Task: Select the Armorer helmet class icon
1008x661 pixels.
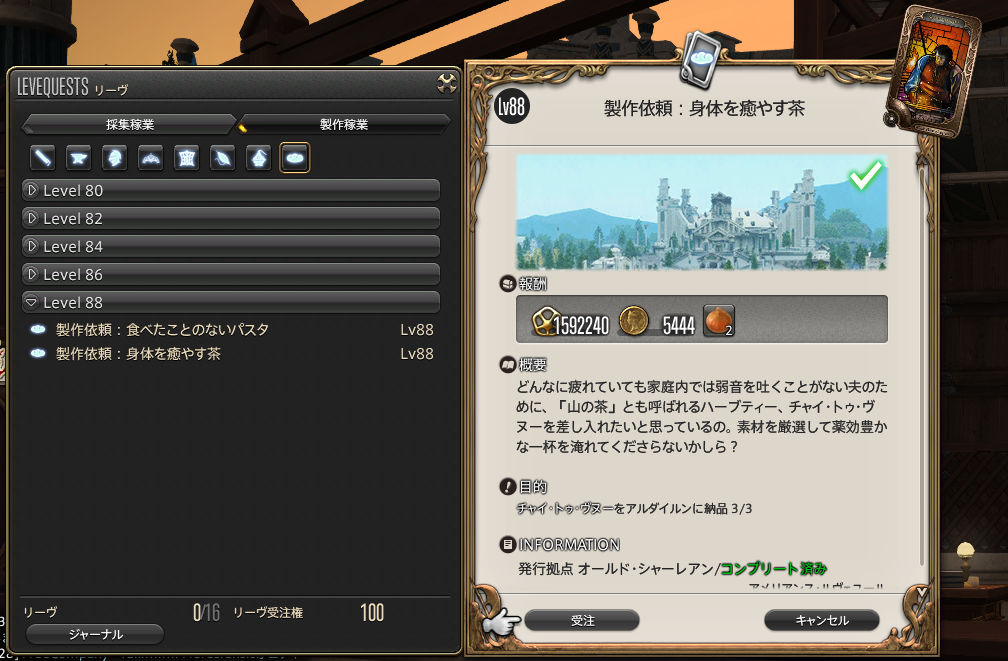Action: click(x=114, y=158)
